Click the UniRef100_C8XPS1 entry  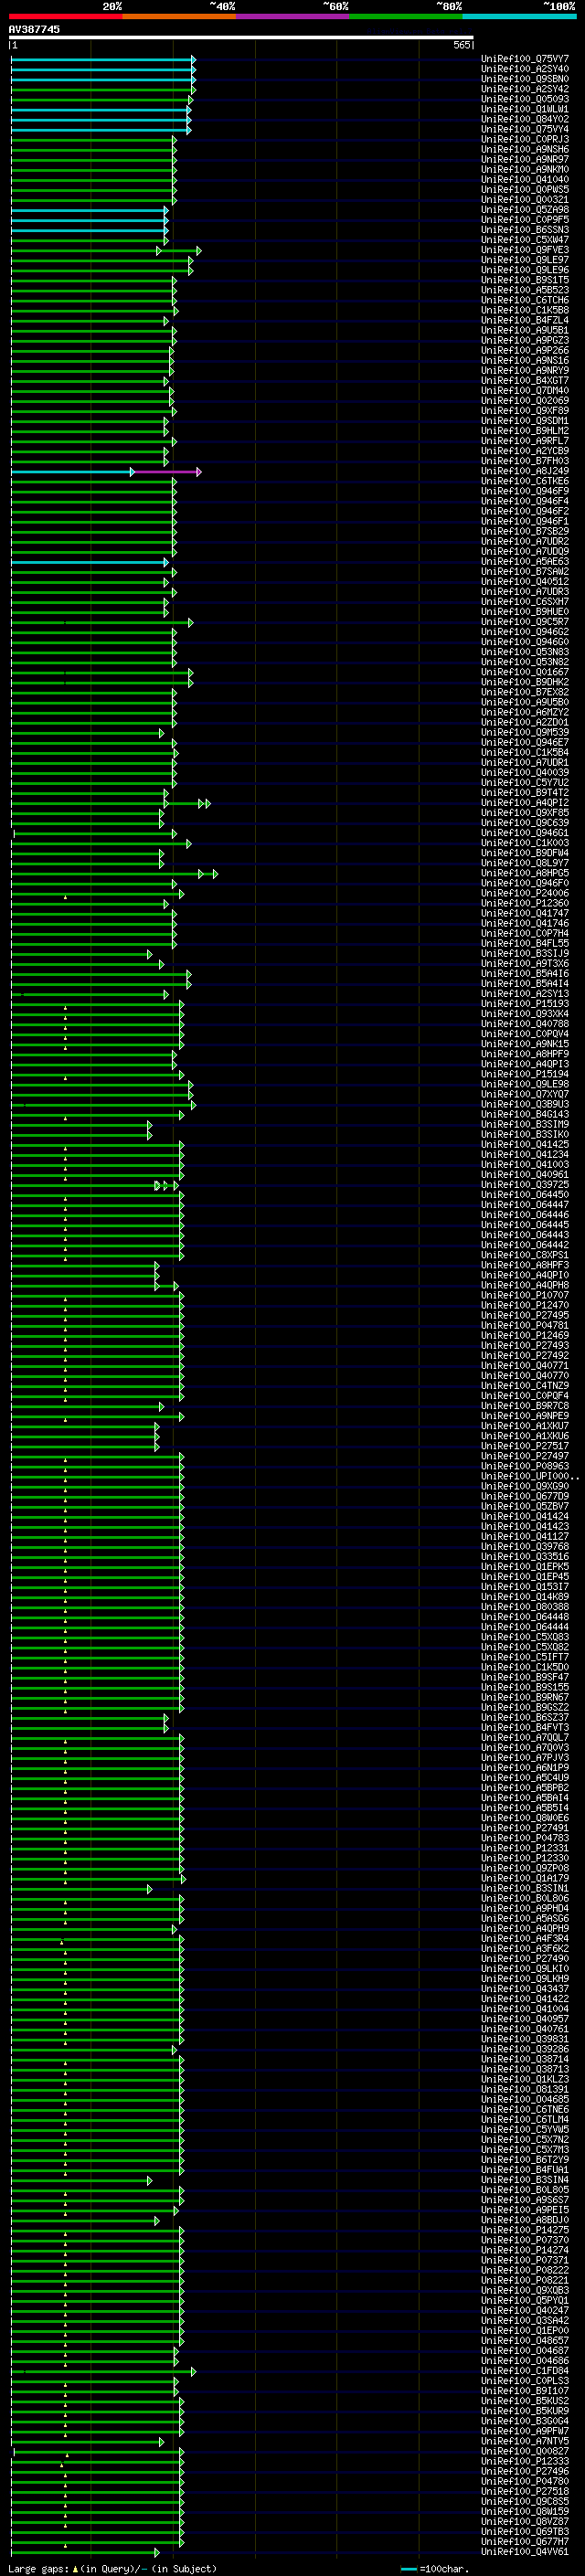pos(525,1255)
